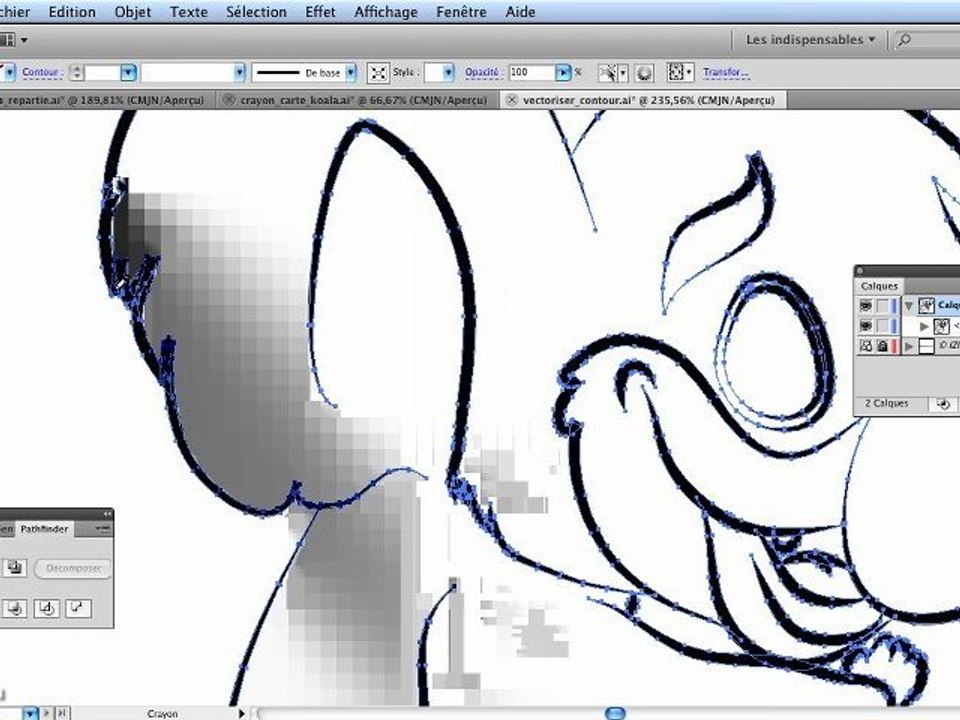Open the Transfor... panel link
Screen dimensions: 960x720
click(726, 72)
